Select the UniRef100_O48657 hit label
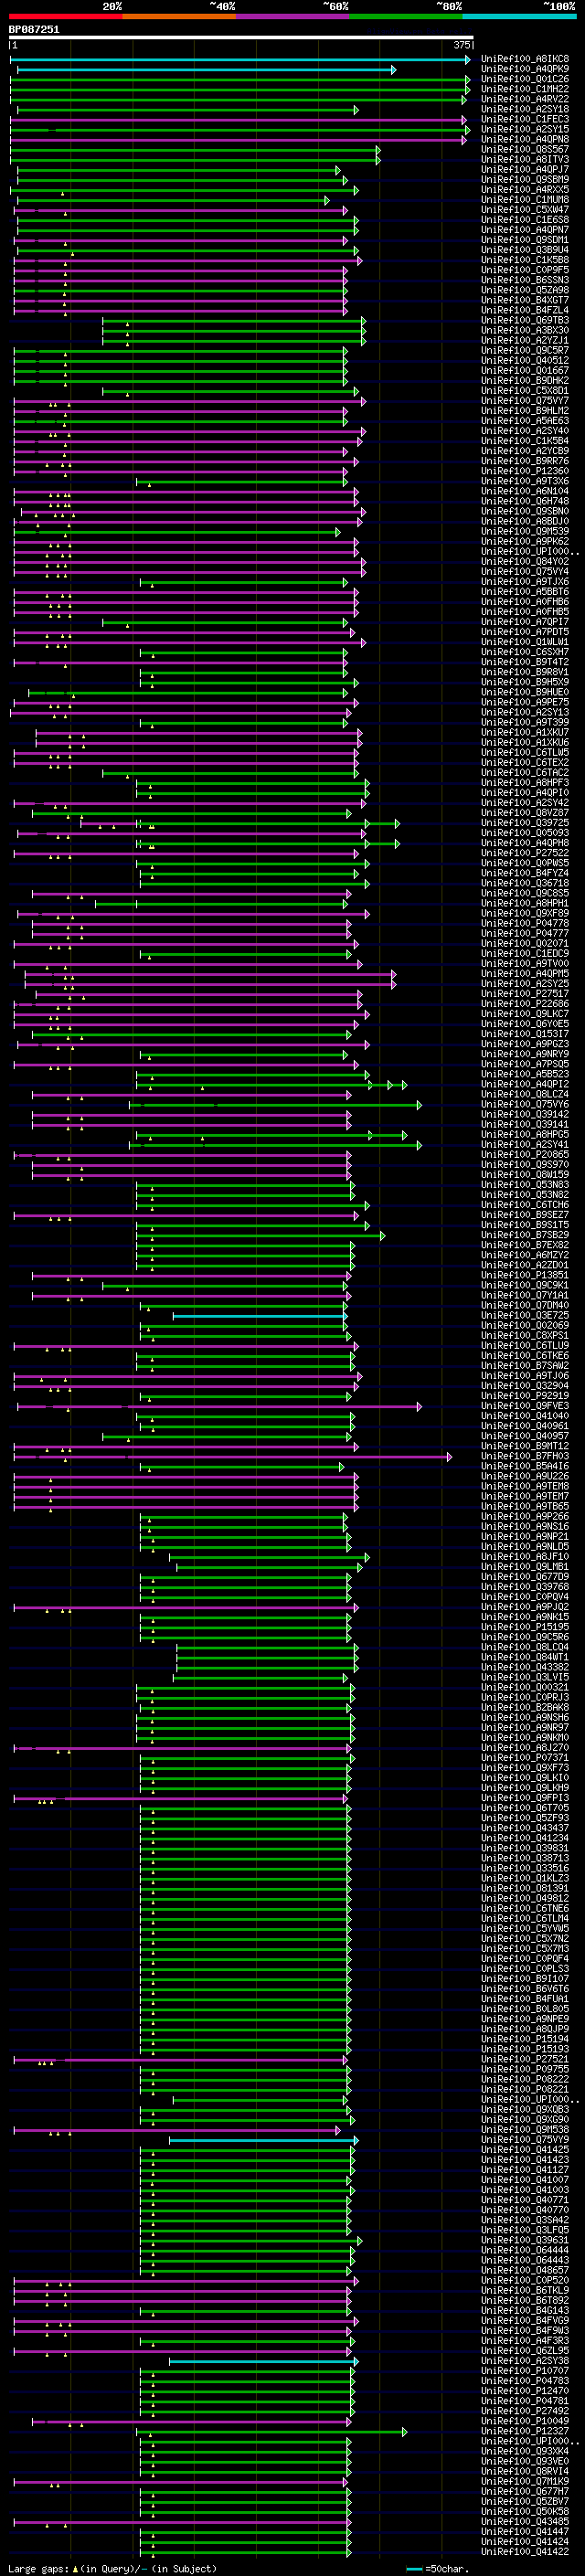 coord(525,2271)
